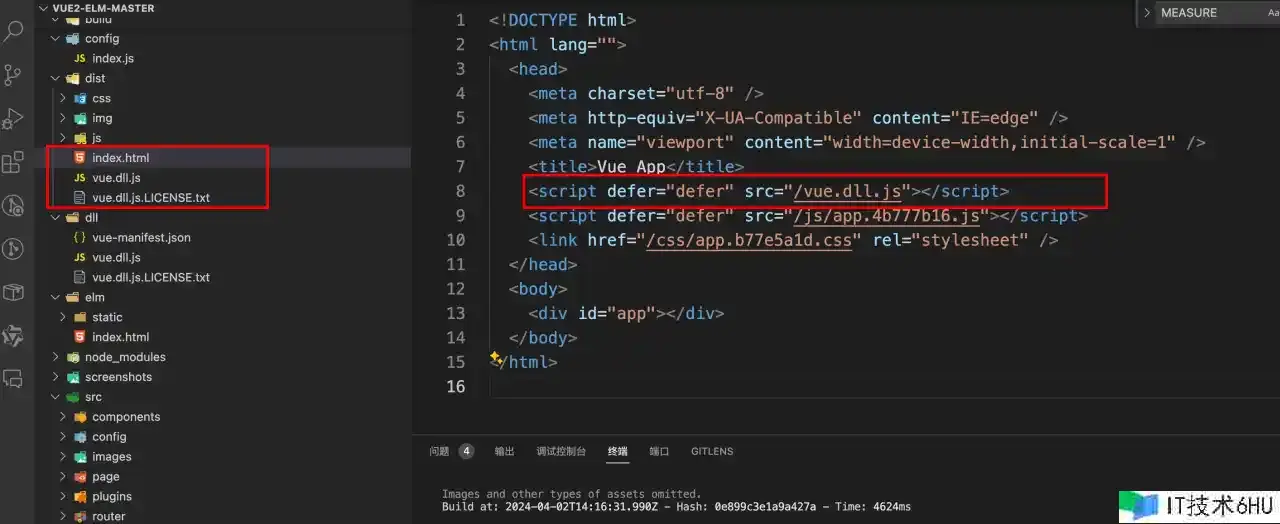Open index.html under the elm folder
This screenshot has height=524, width=1280.
point(120,337)
